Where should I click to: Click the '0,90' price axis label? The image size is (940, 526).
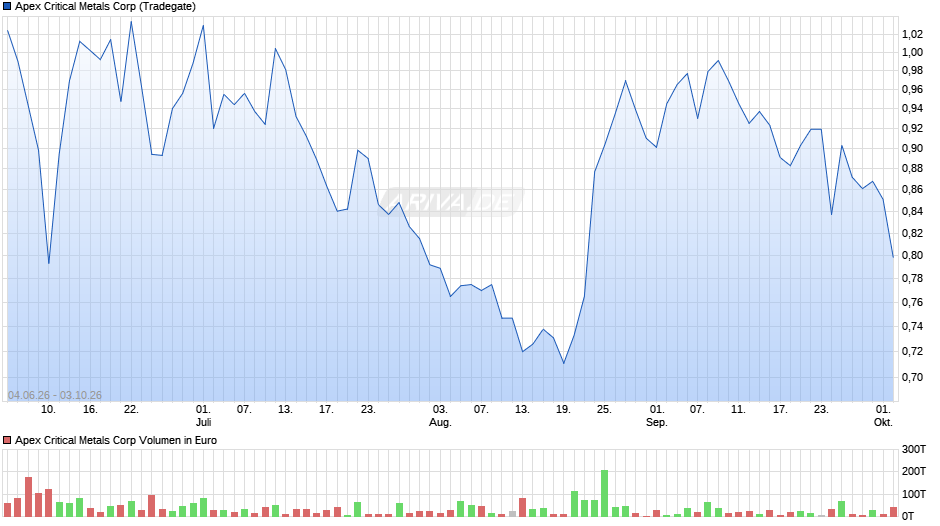click(x=912, y=149)
